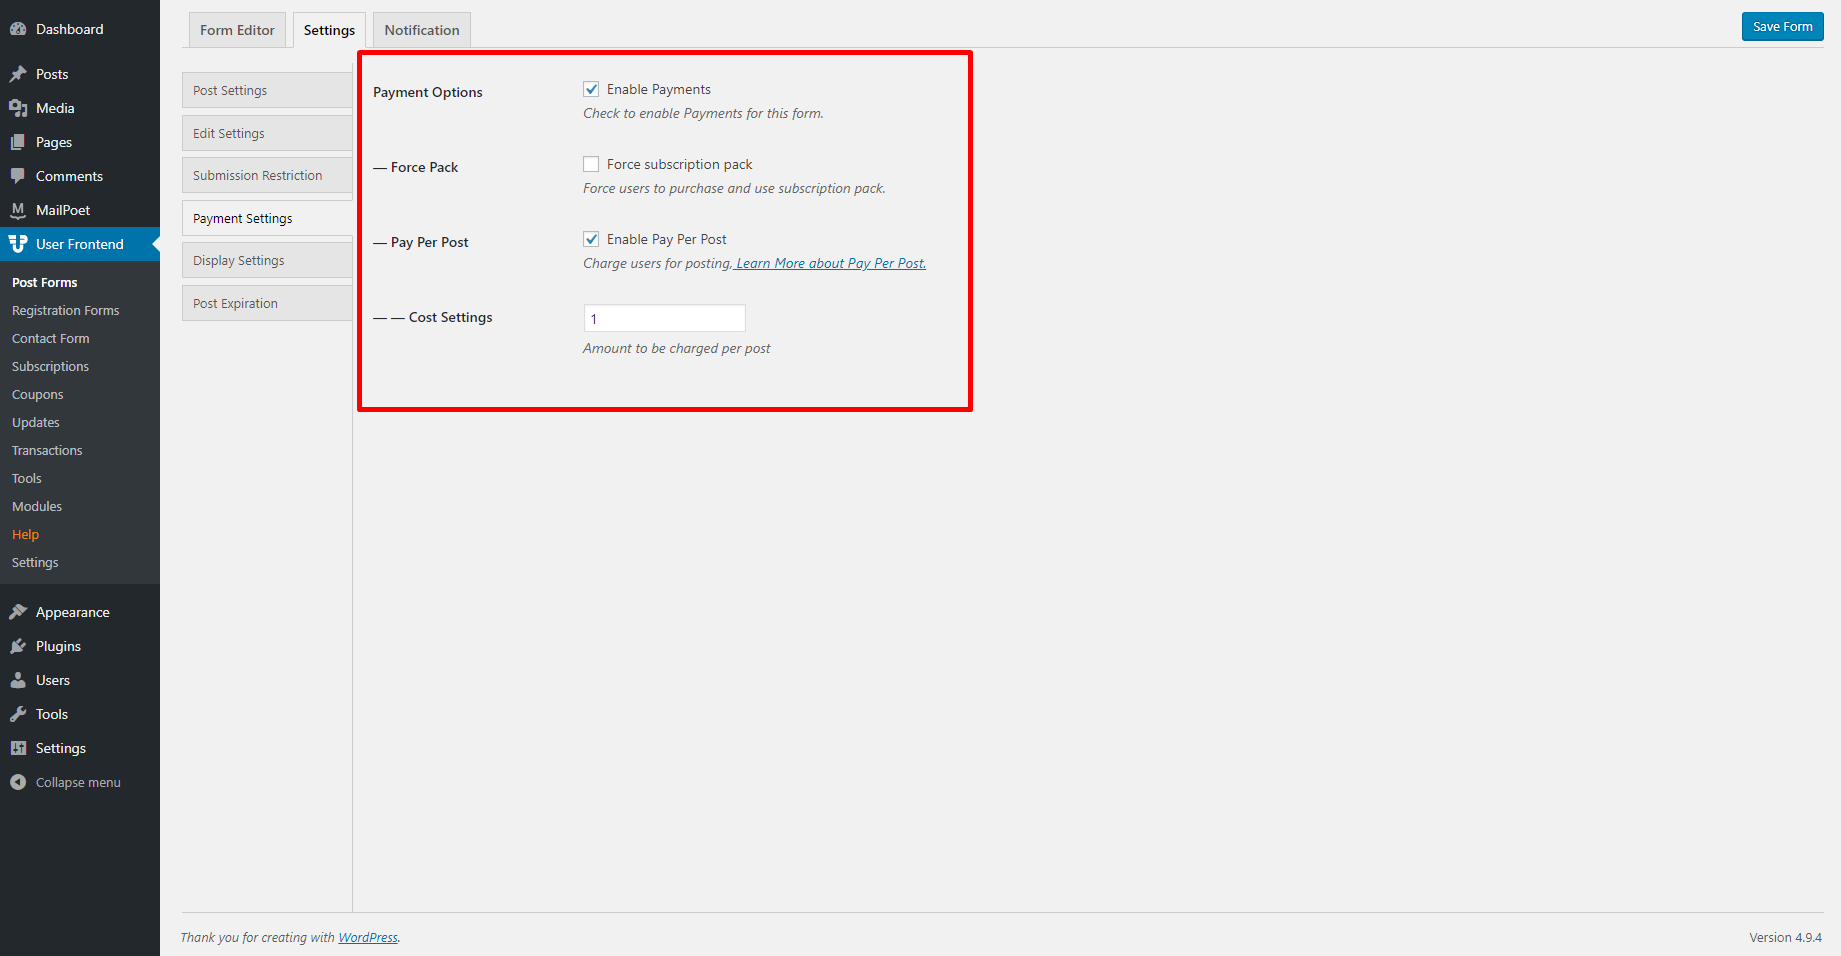
Task: Click the MailPoet M icon
Action: pos(18,210)
